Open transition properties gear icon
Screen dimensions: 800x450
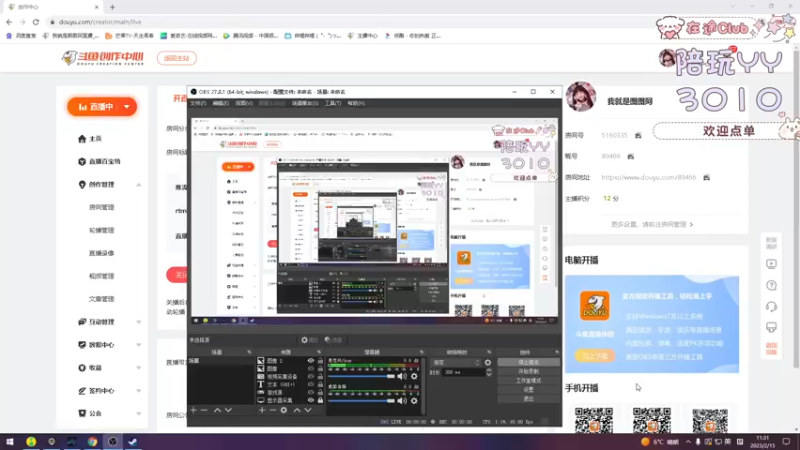[x=488, y=363]
